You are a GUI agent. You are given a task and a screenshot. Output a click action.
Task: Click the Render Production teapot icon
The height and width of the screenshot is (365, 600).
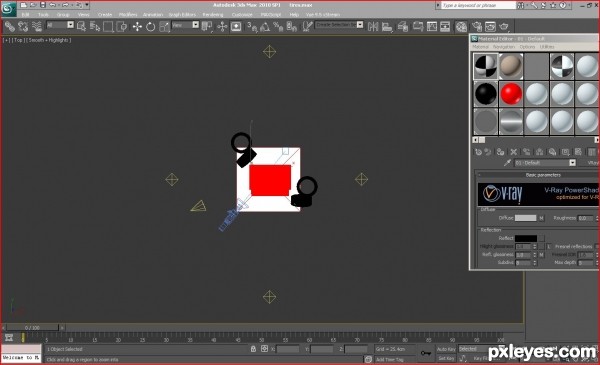click(x=504, y=26)
